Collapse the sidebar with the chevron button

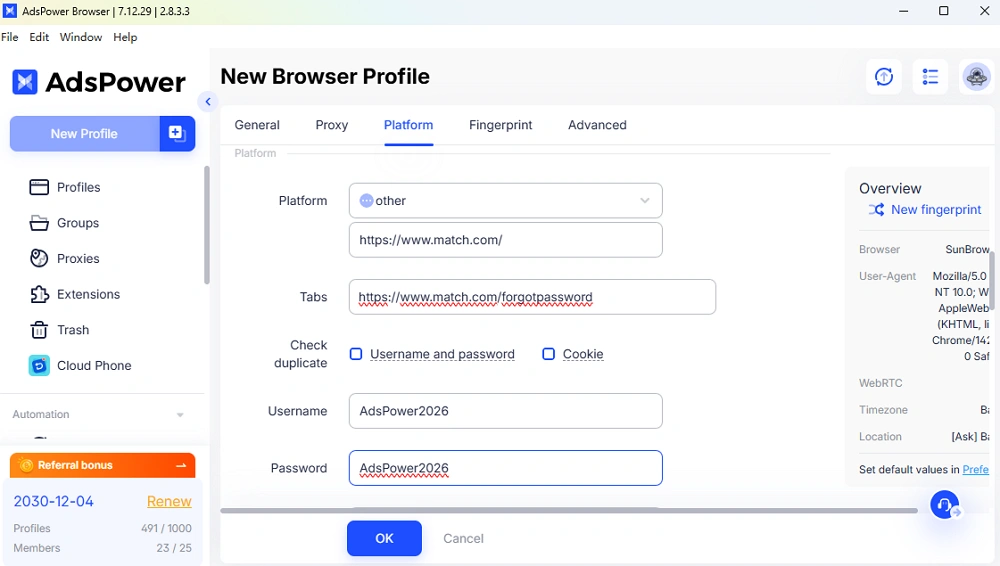pos(208,101)
